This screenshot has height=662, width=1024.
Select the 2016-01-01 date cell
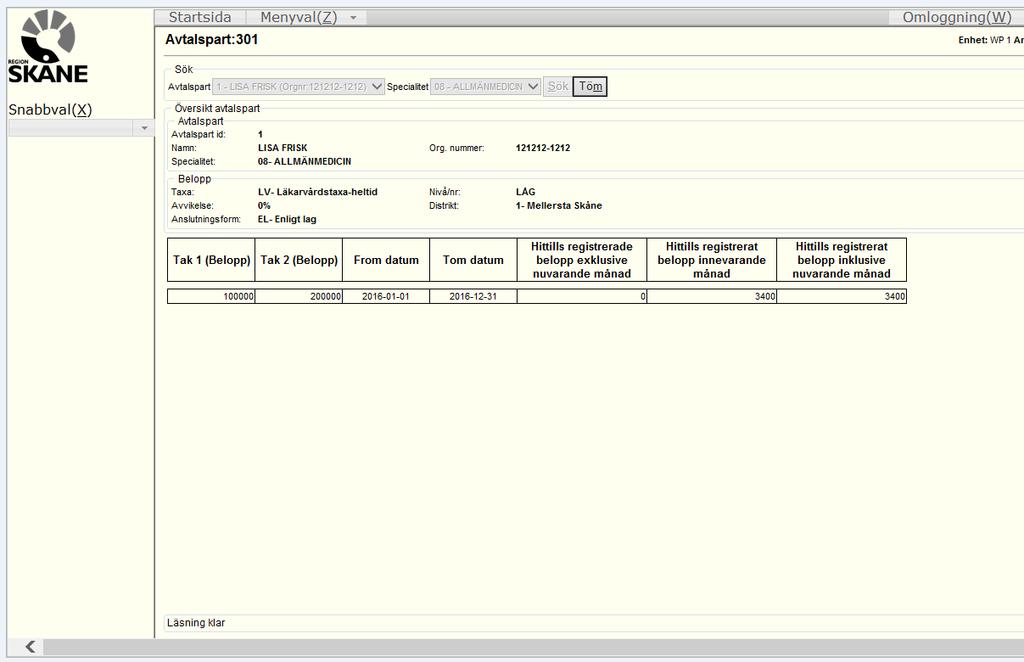click(386, 296)
